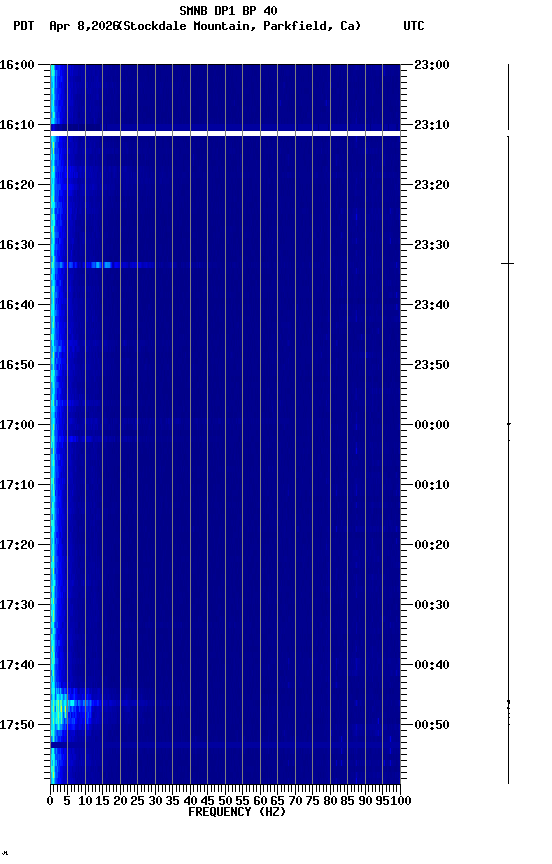
Task: Click the 23:20 UTC time label
Action: 432,185
